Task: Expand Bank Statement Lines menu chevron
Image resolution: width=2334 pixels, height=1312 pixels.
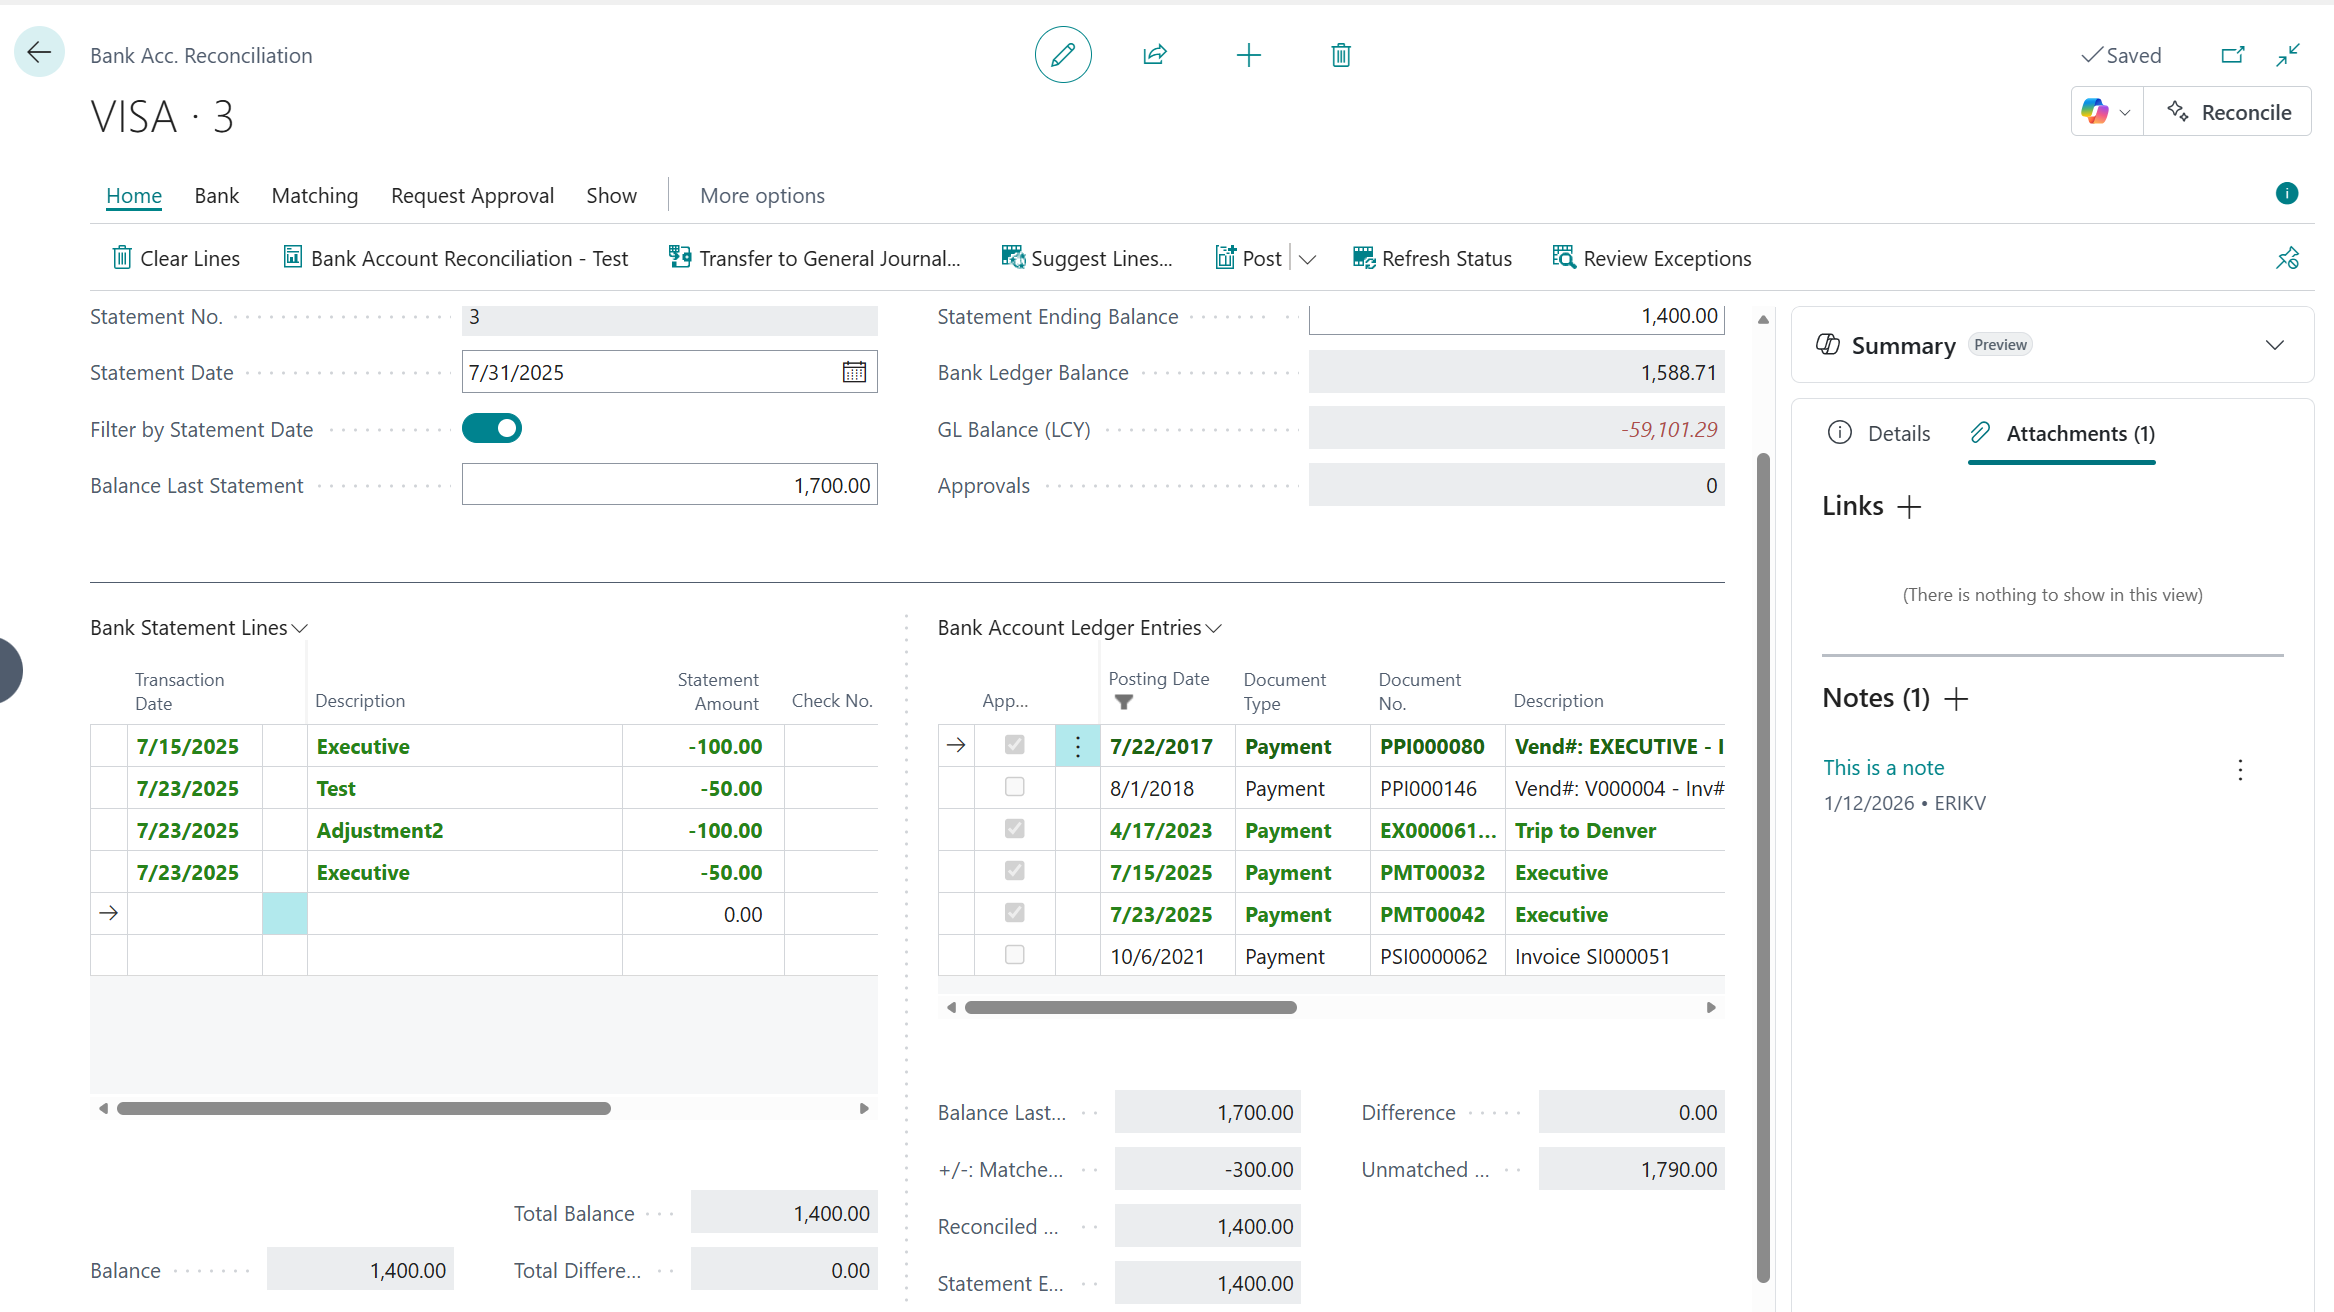Action: [299, 628]
